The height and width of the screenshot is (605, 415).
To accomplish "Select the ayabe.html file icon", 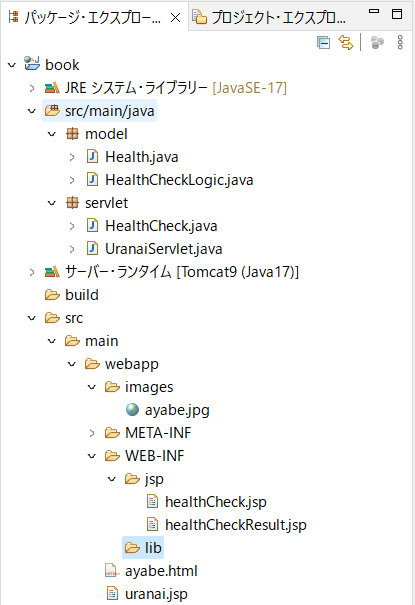I will (112, 571).
